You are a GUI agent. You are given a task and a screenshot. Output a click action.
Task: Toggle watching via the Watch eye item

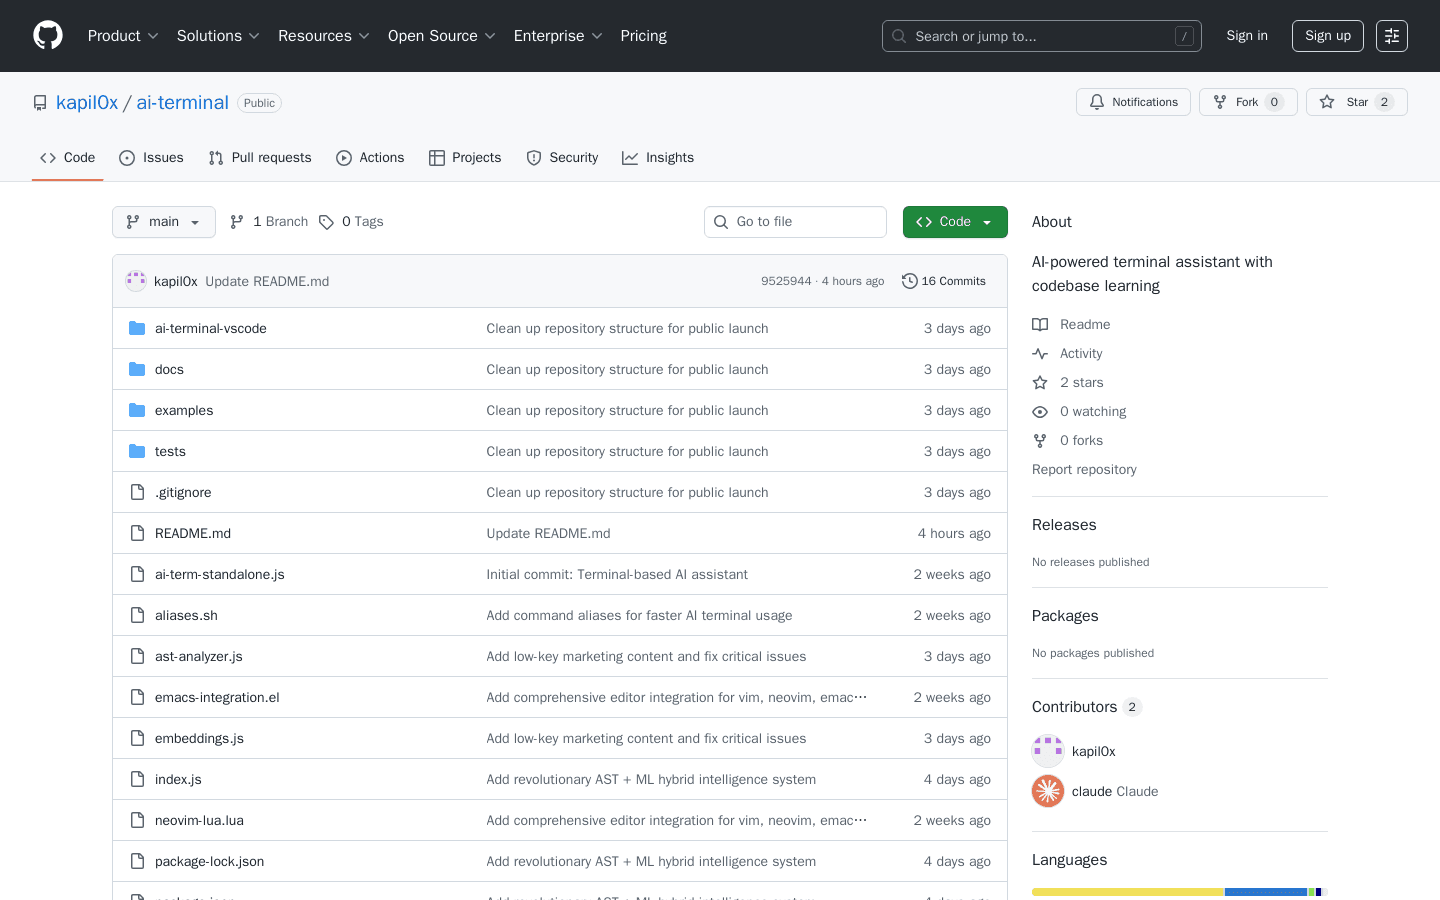click(x=1079, y=411)
